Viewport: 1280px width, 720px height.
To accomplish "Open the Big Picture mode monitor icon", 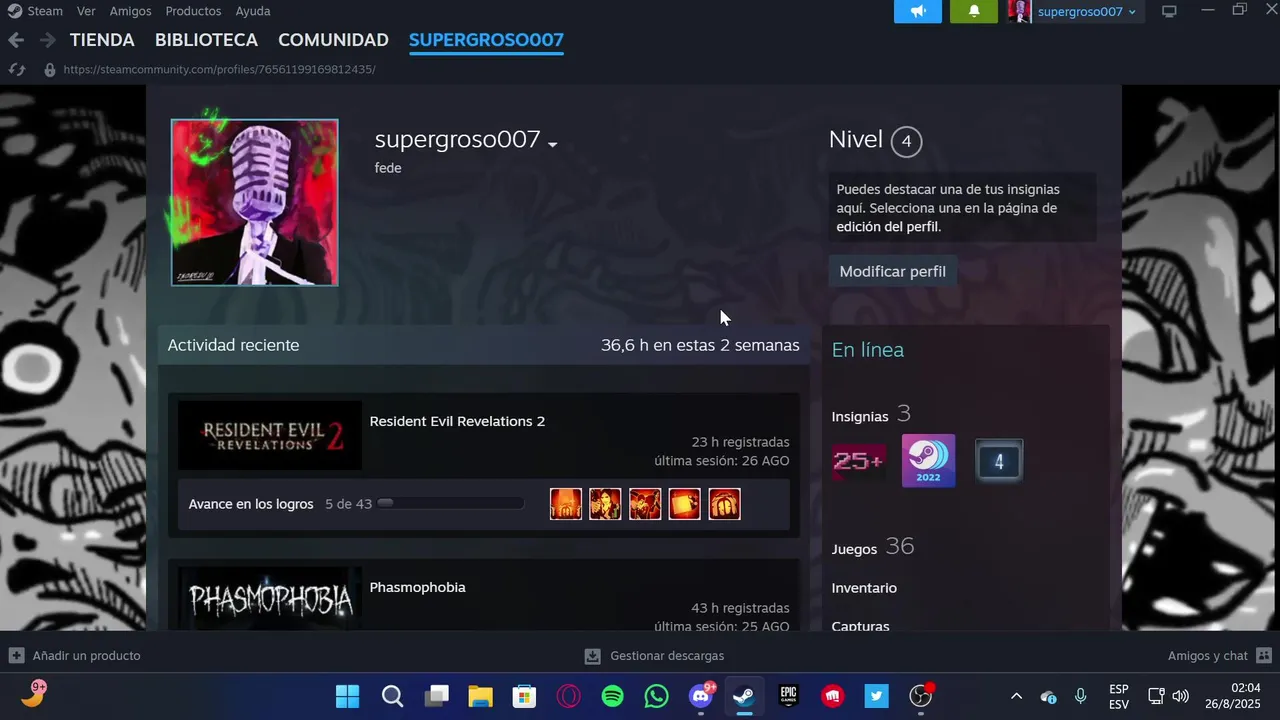I will [1169, 11].
